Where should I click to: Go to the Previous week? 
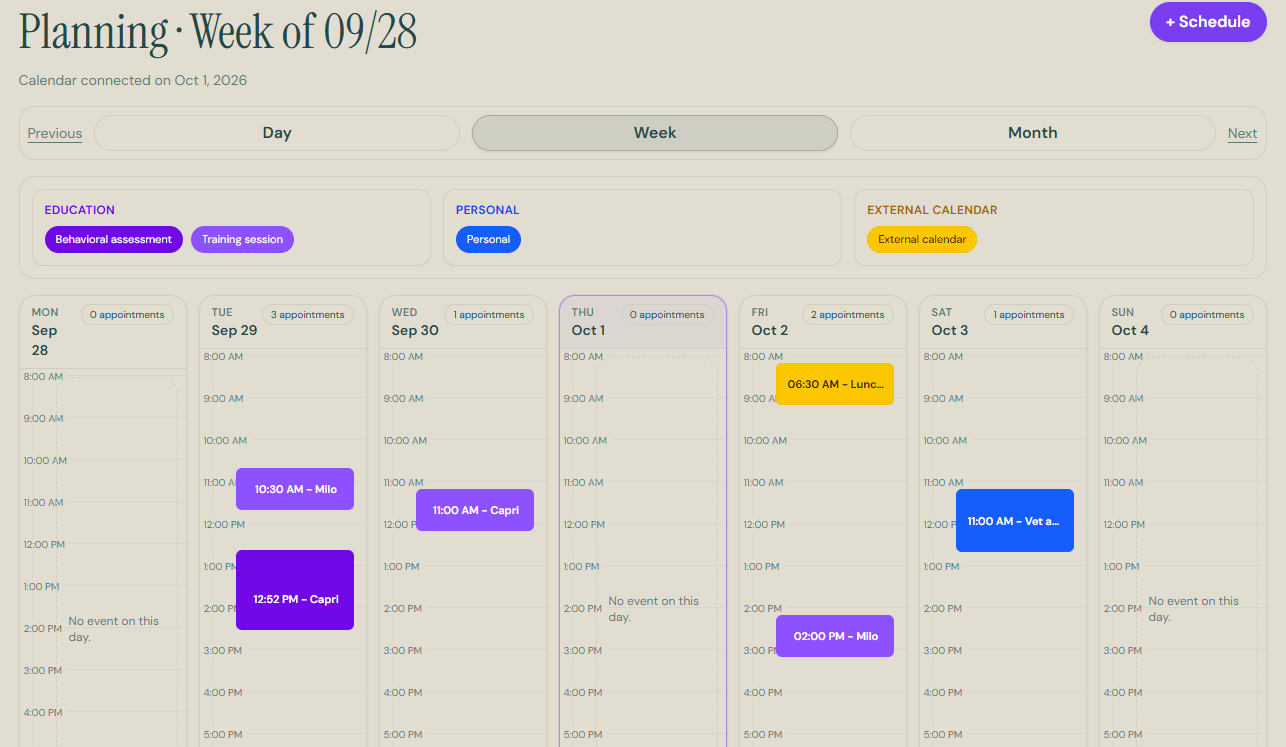(x=55, y=133)
